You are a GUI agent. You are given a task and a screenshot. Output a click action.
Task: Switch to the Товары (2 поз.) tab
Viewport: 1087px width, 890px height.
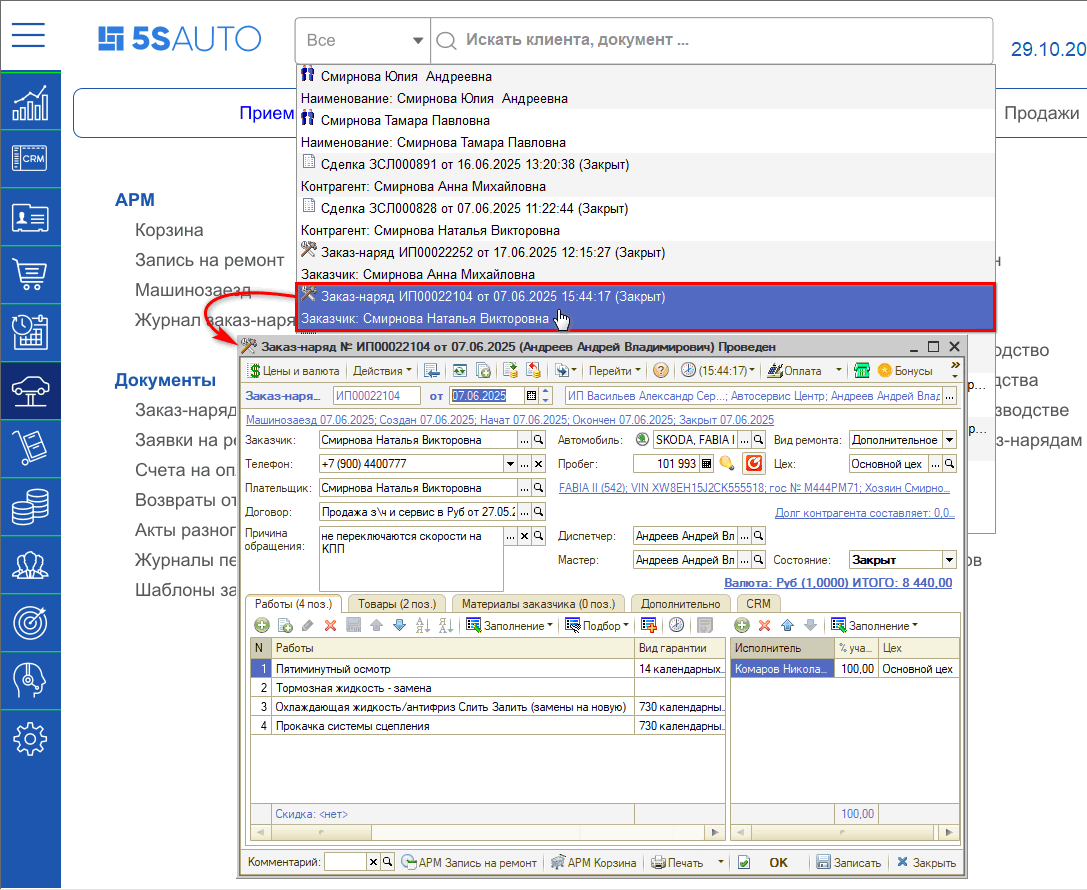(396, 604)
